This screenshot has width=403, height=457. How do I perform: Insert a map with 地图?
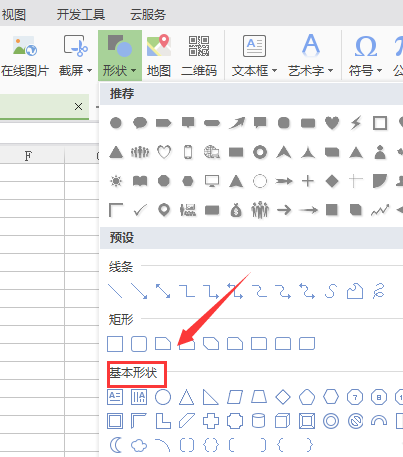point(159,56)
